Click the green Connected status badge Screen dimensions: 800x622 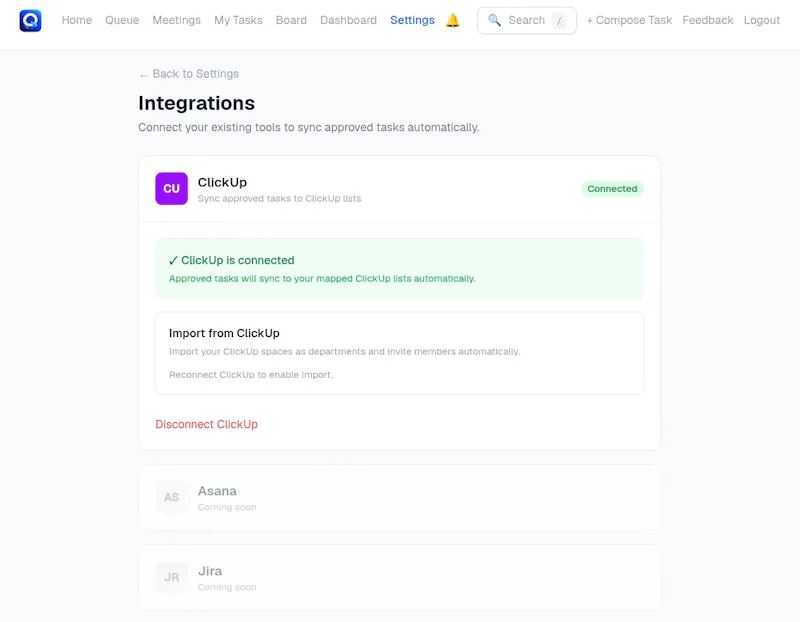[612, 189]
